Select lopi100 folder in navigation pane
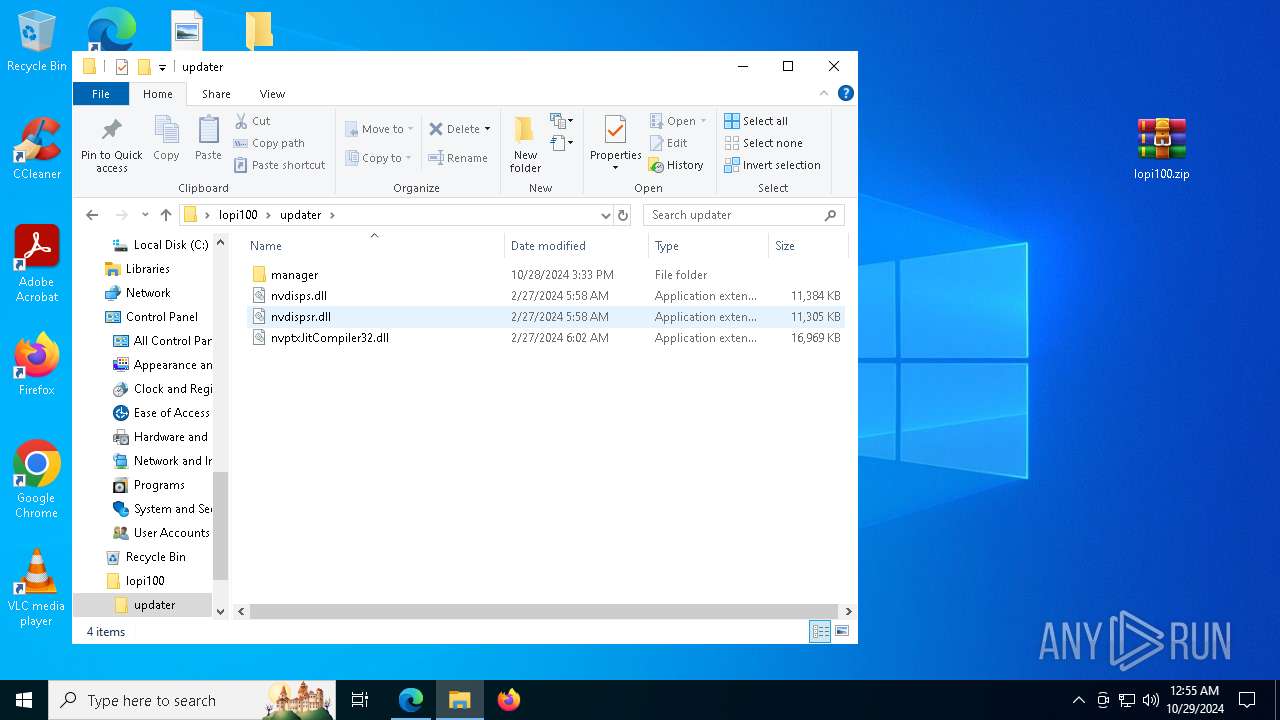The image size is (1280, 720). pyautogui.click(x=135, y=581)
